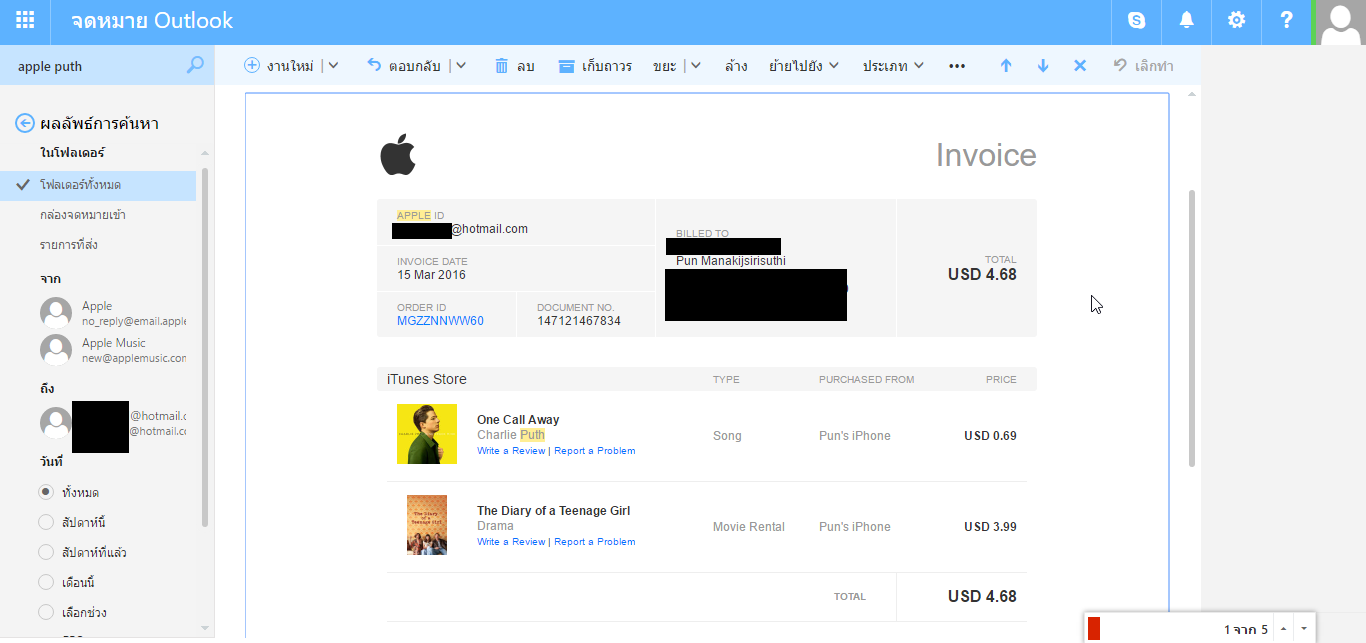Click the One Call Away song title

[518, 420]
